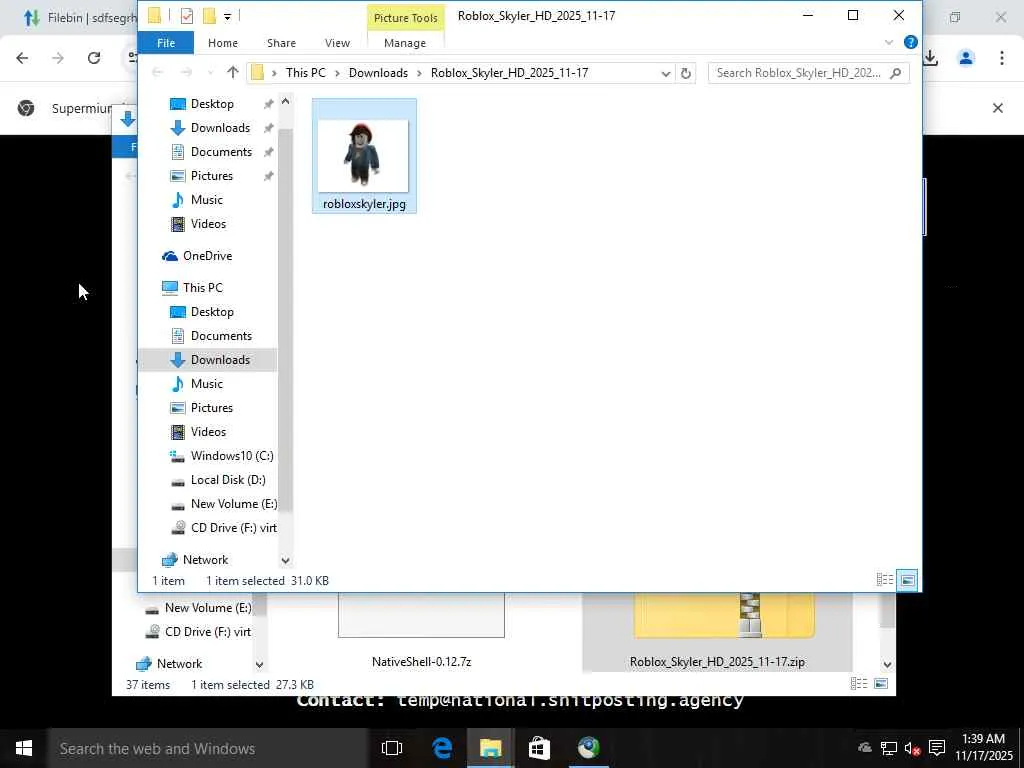
Task: Switch to large thumbnails view in front window
Action: tap(908, 580)
